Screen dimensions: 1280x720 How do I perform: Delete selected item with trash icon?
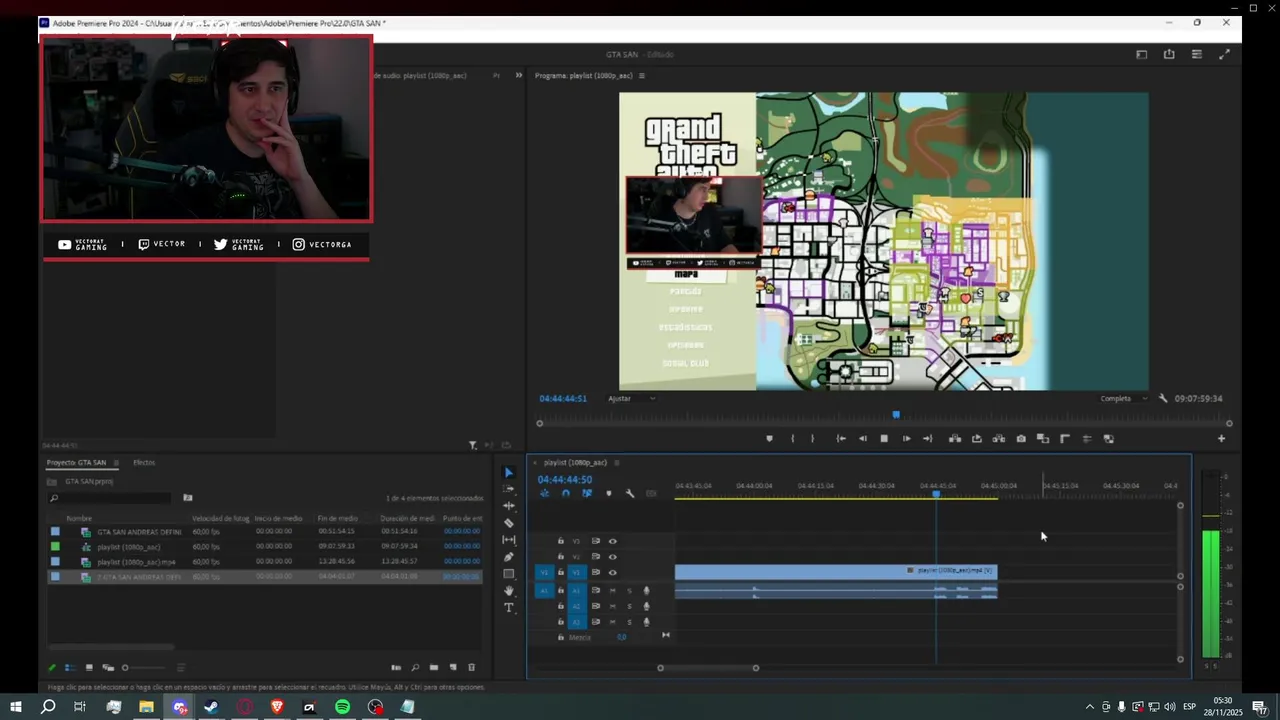pyautogui.click(x=472, y=667)
